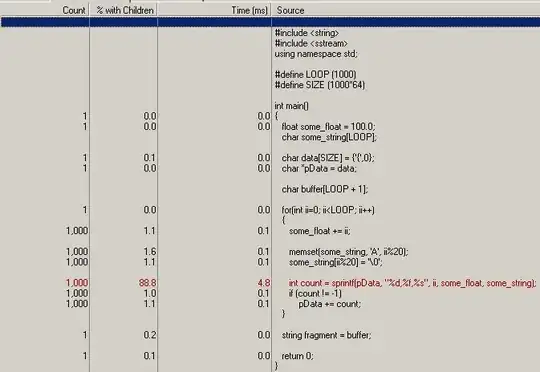The image size is (540, 372).
Task: Select the char buffer[LOOP + 1]; line
Action: click(x=325, y=189)
